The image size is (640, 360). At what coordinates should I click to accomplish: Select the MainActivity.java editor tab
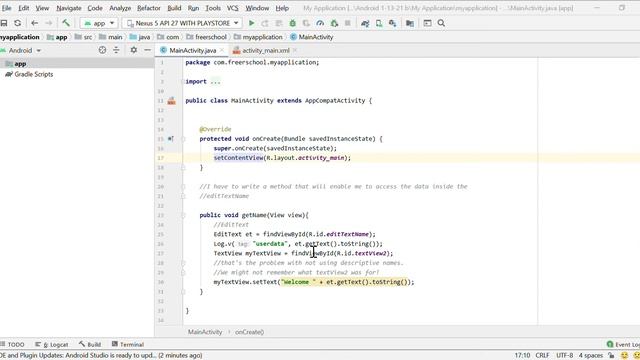coord(192,50)
